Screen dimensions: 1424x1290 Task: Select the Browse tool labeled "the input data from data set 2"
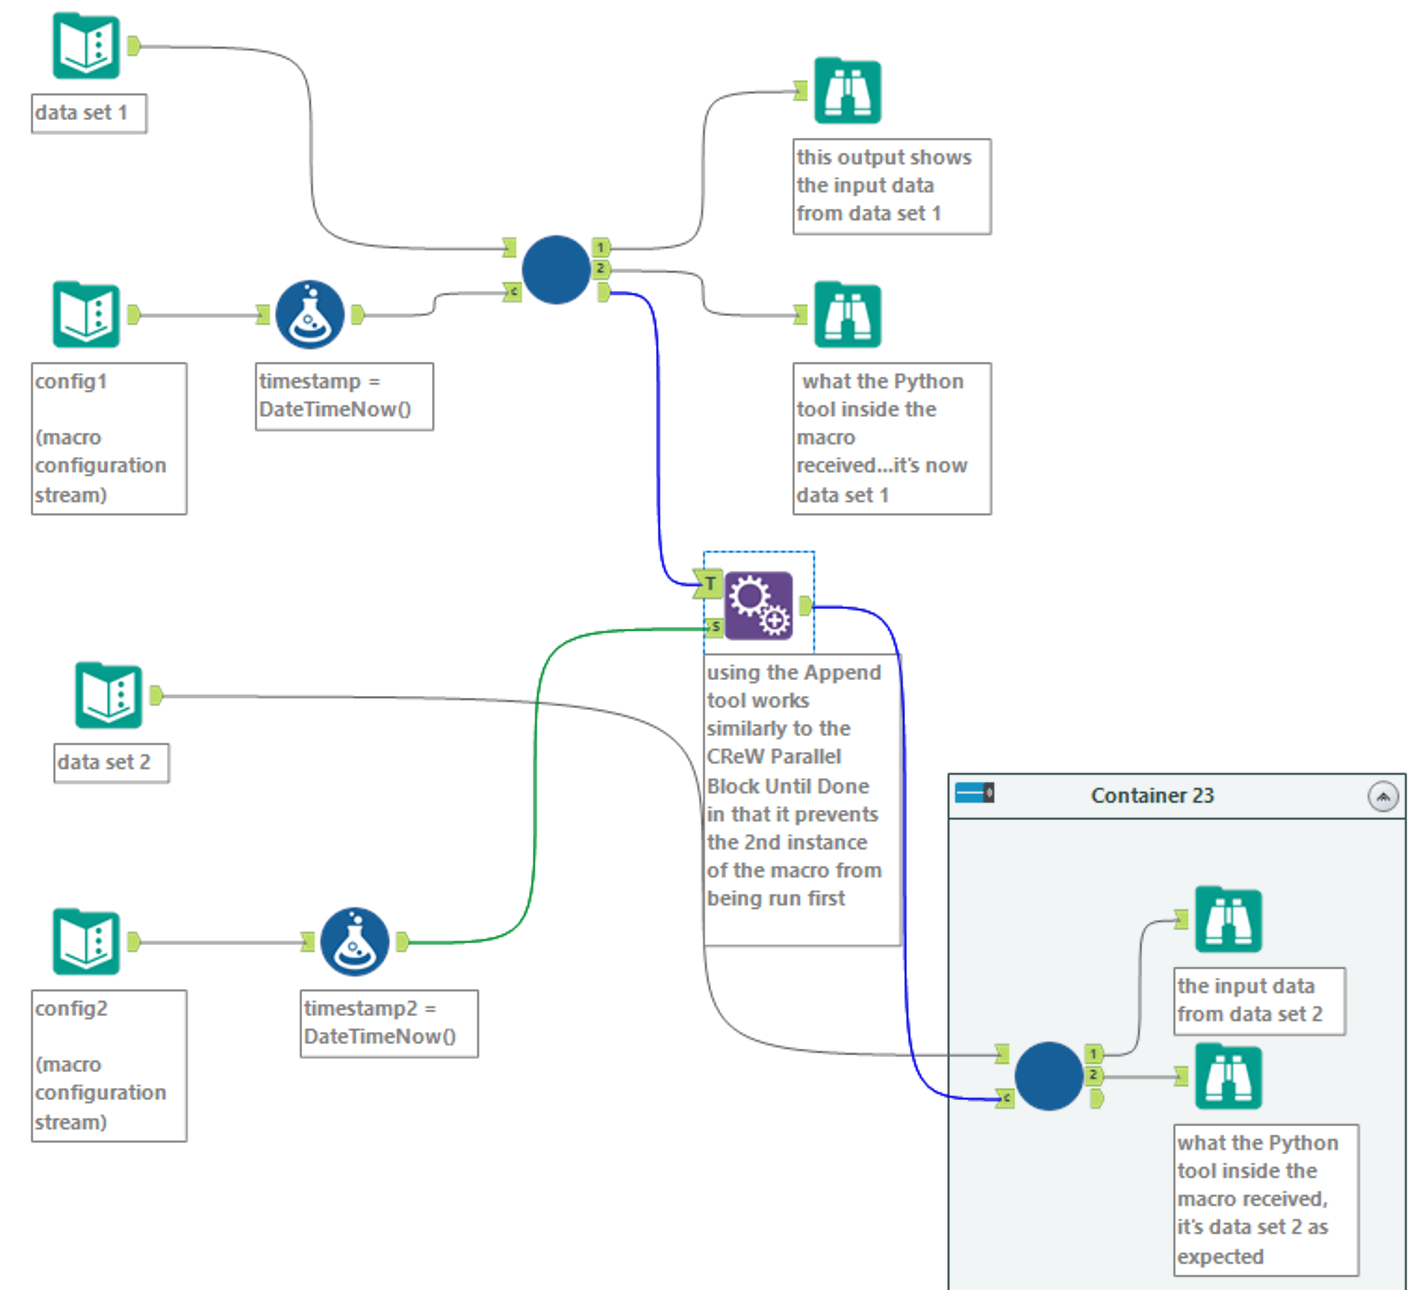click(1227, 920)
